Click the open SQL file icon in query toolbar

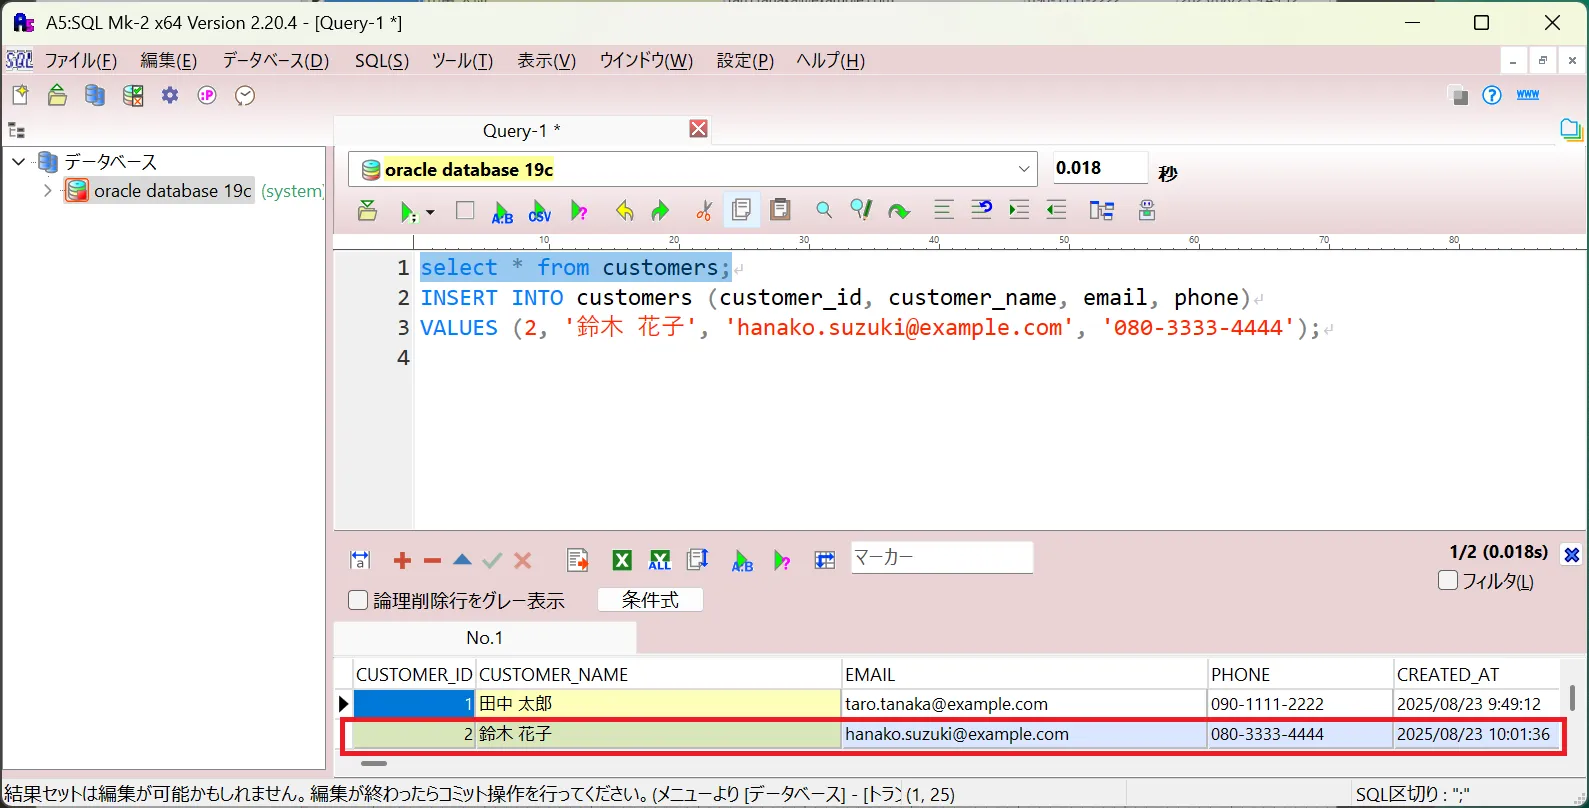click(367, 210)
